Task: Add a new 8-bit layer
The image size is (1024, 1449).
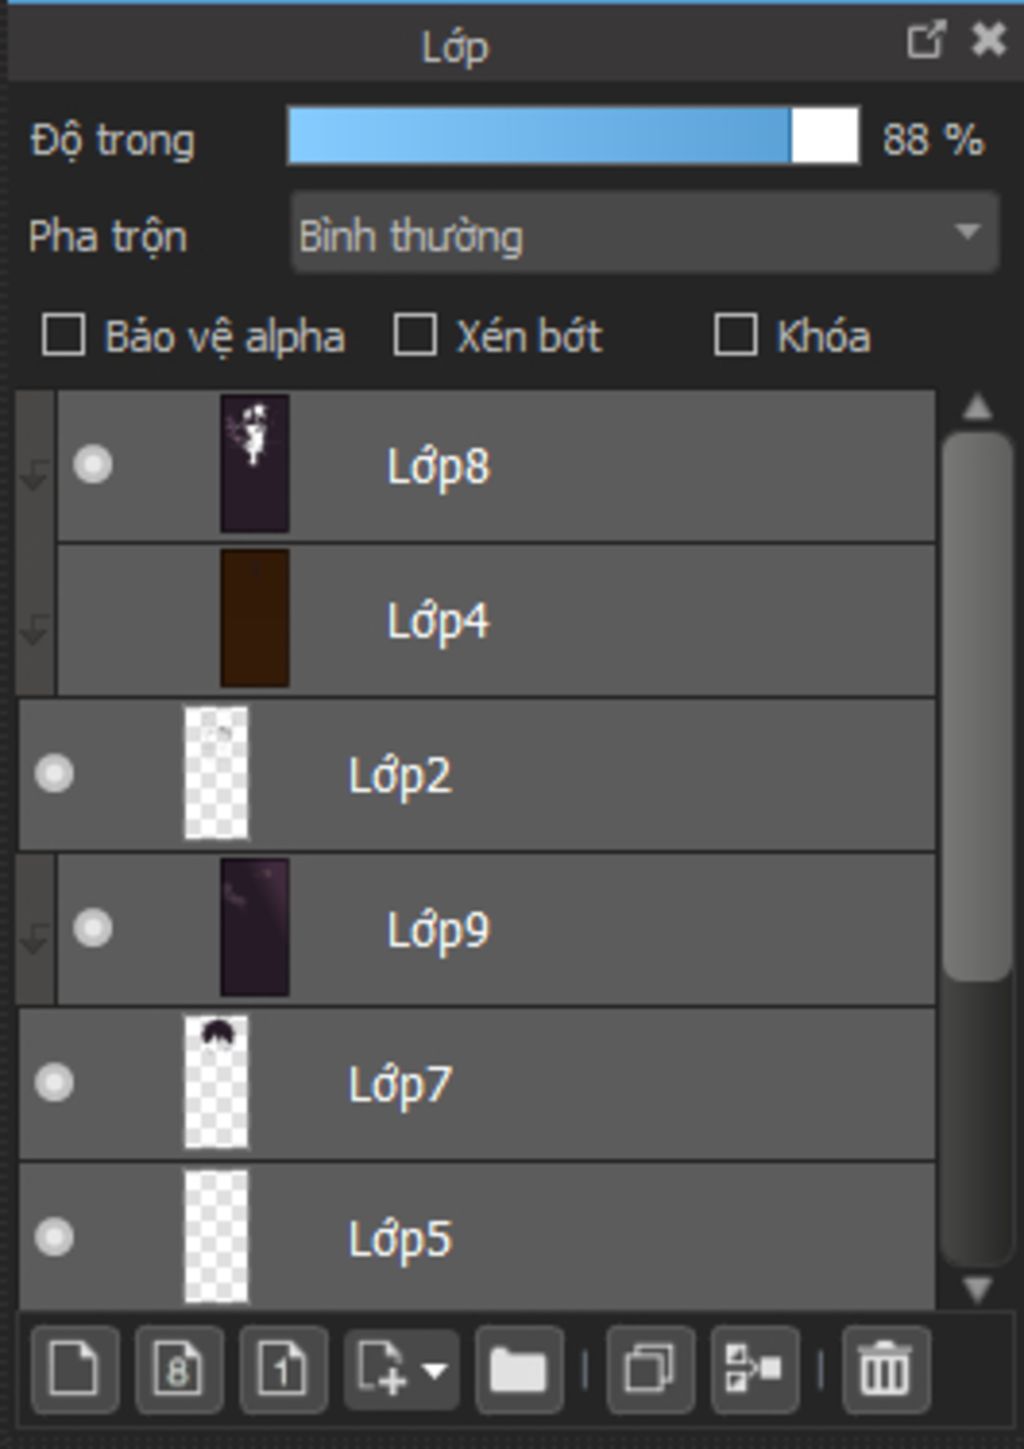Action: point(179,1369)
